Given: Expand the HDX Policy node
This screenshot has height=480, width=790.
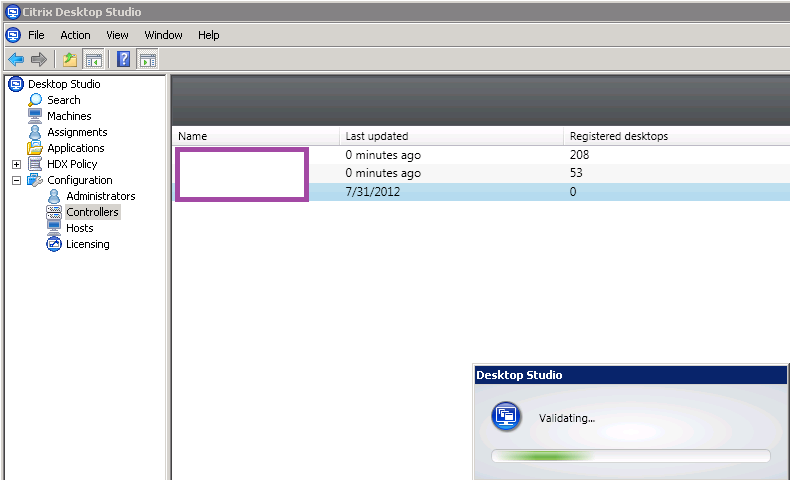Looking at the screenshot, I should [x=16, y=164].
